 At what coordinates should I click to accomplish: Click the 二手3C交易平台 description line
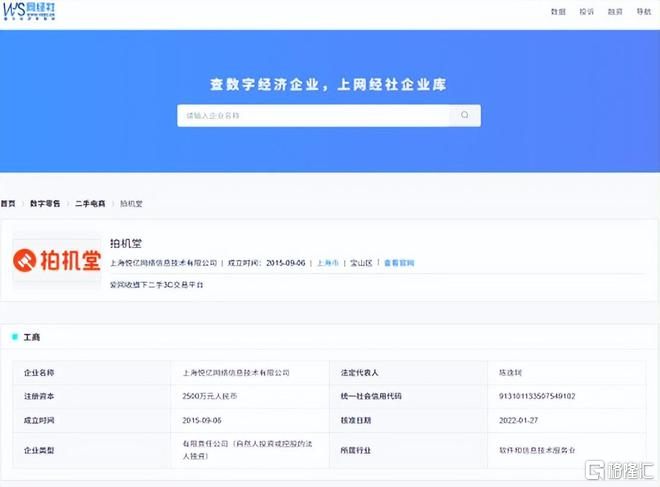tap(157, 285)
